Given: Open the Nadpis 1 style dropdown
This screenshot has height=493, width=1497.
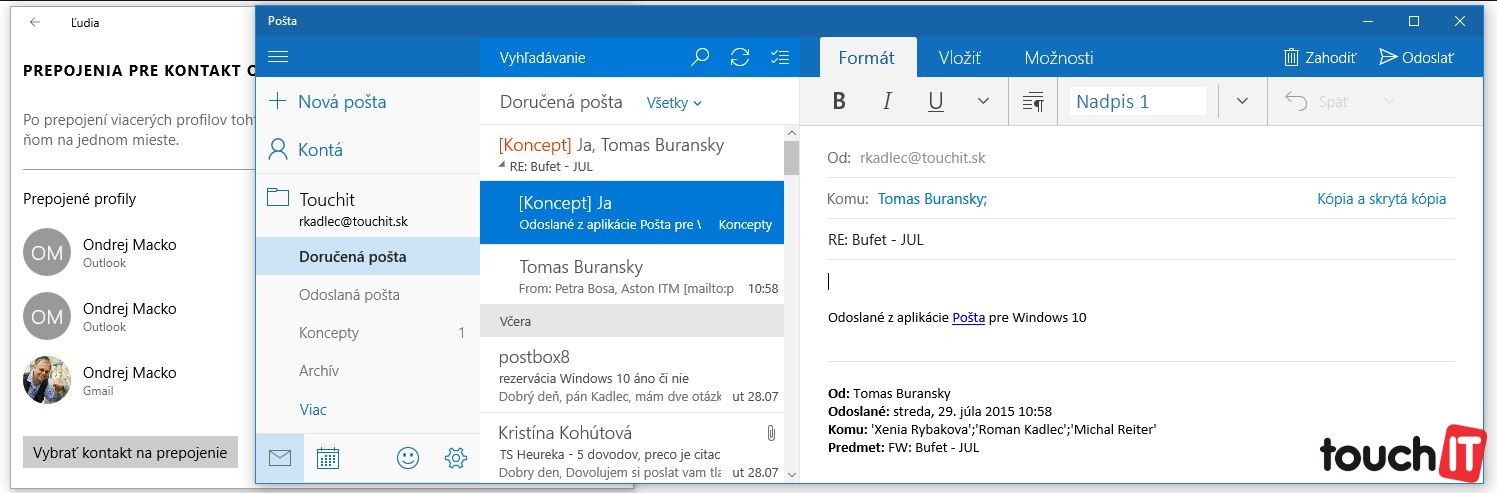Looking at the screenshot, I should click(x=1242, y=101).
